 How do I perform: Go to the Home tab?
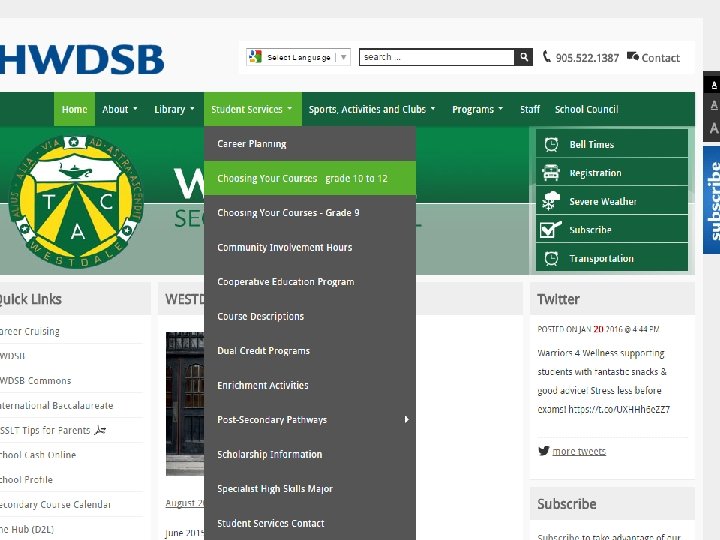click(74, 109)
